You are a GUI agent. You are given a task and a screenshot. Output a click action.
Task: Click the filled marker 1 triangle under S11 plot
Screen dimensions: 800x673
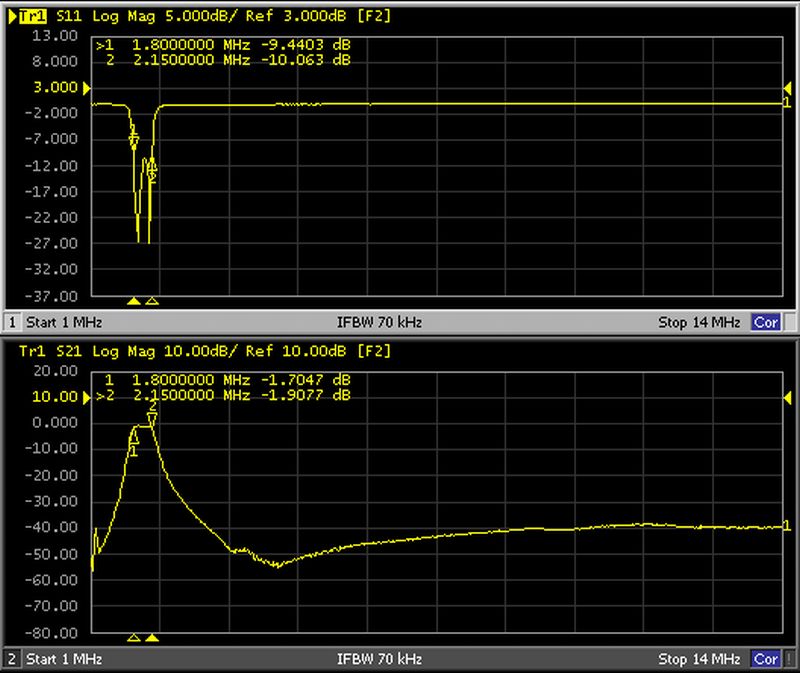pyautogui.click(x=133, y=300)
